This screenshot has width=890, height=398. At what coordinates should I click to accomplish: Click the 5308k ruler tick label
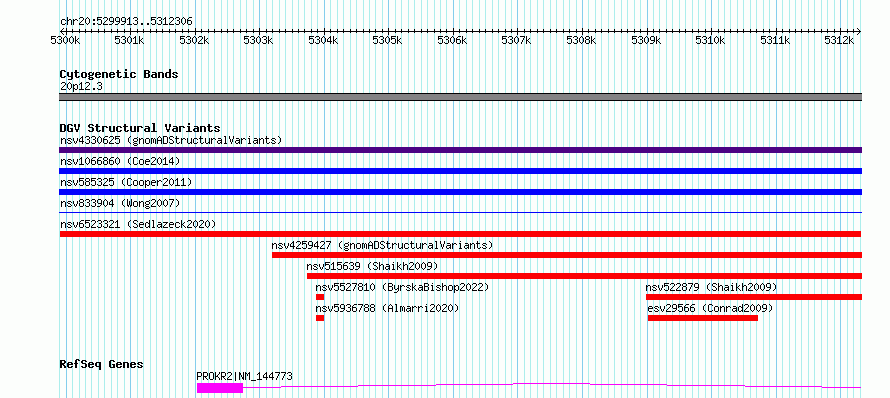[x=582, y=40]
